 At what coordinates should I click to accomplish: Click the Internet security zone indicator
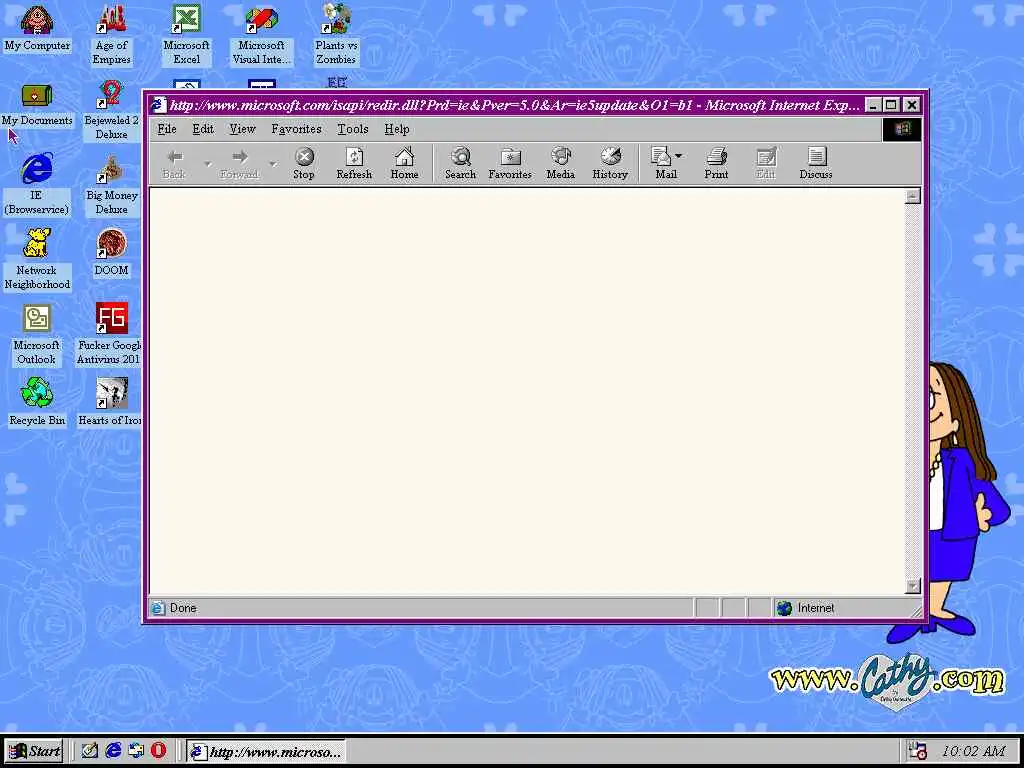[846, 608]
